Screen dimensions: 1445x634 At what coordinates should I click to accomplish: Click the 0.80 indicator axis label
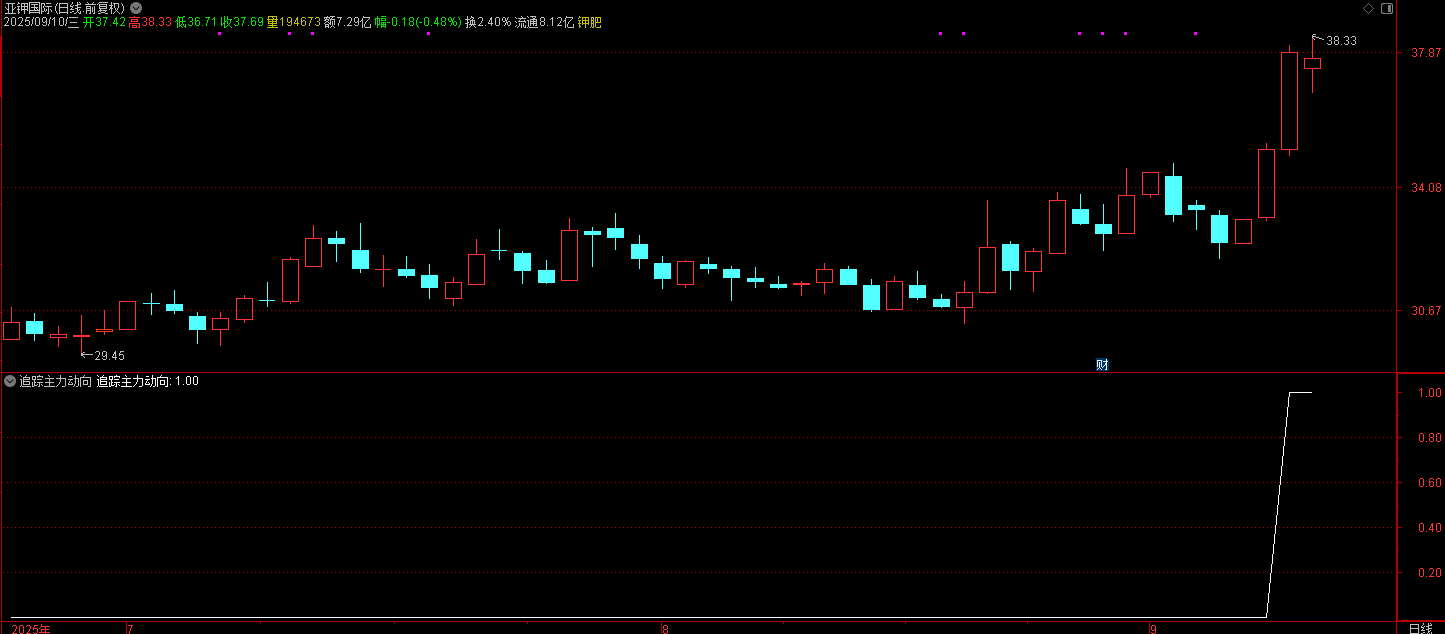click(x=1429, y=438)
